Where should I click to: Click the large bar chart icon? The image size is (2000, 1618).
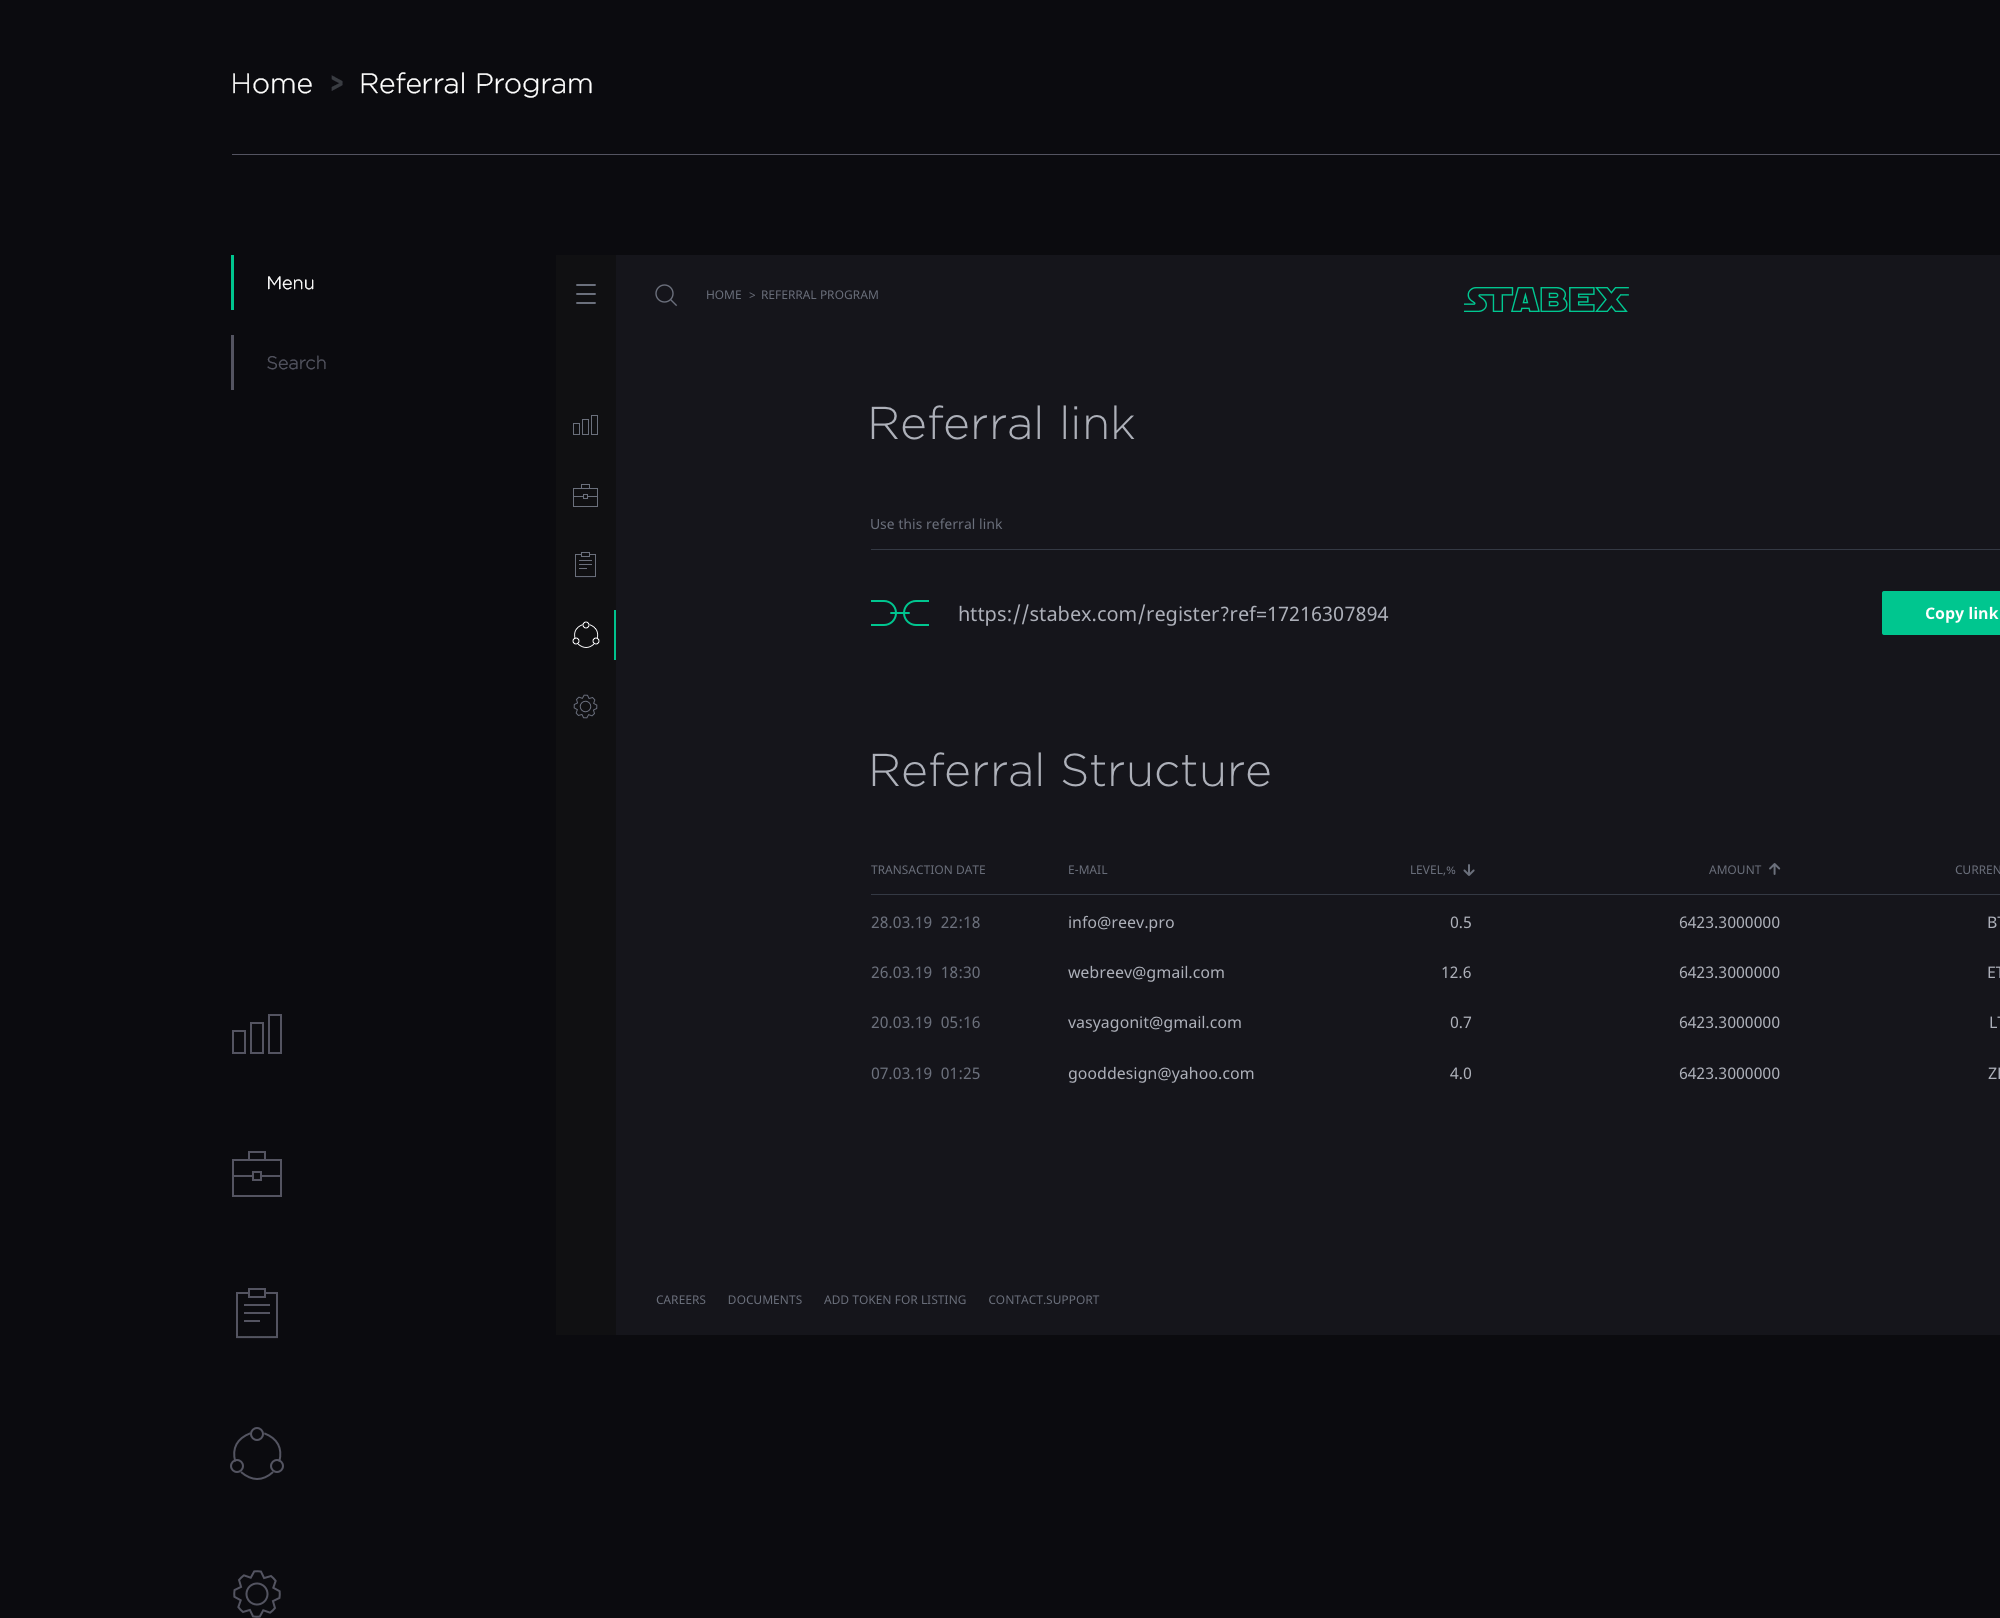click(257, 1034)
